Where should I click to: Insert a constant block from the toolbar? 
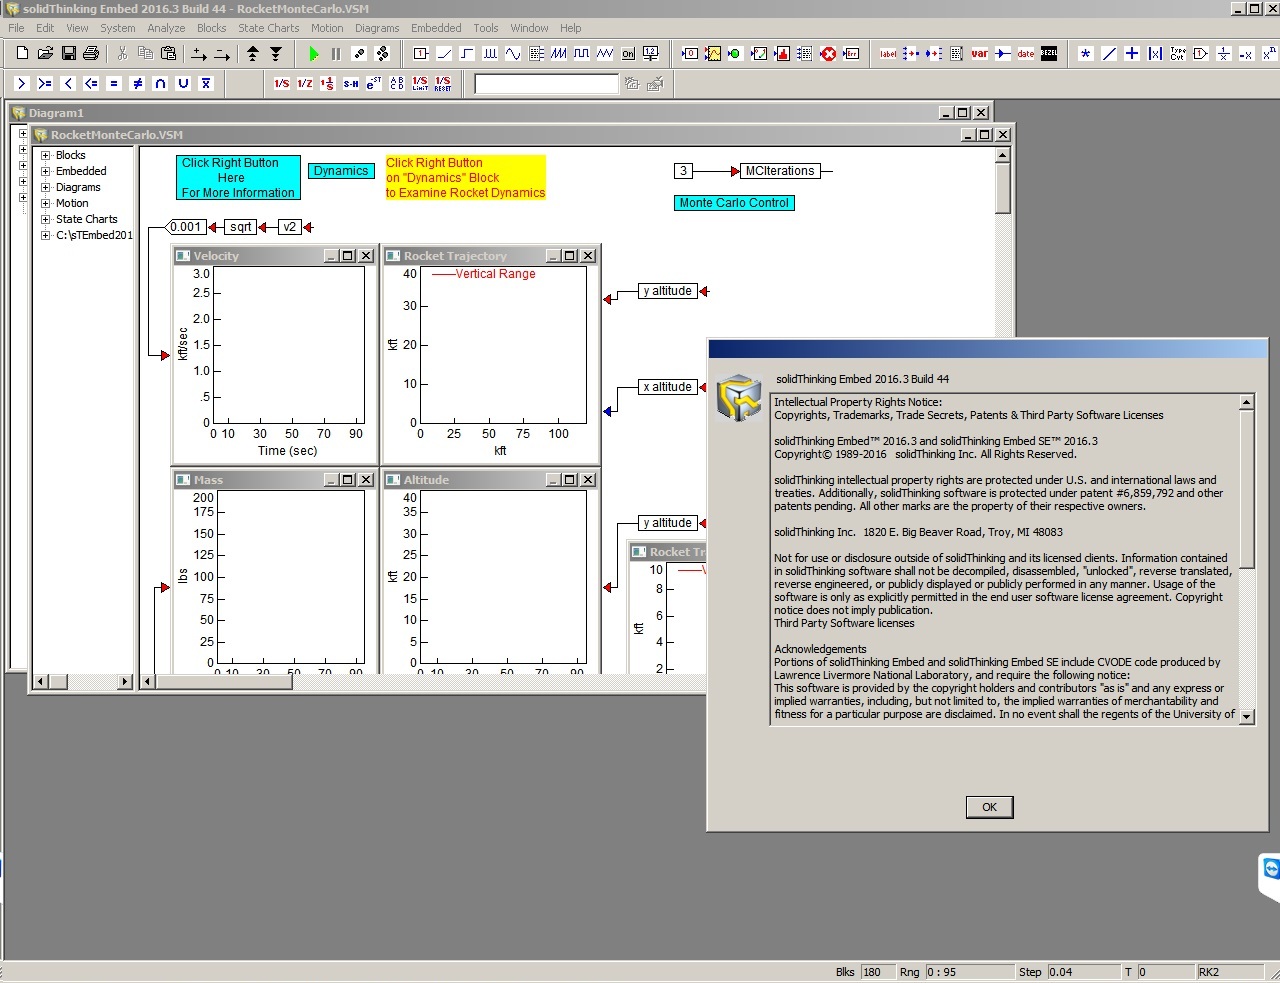(x=421, y=54)
